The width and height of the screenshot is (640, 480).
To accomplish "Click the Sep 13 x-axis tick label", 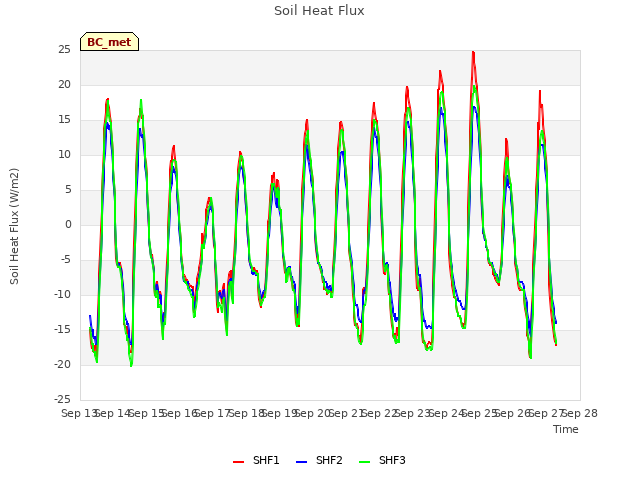I will [80, 413].
